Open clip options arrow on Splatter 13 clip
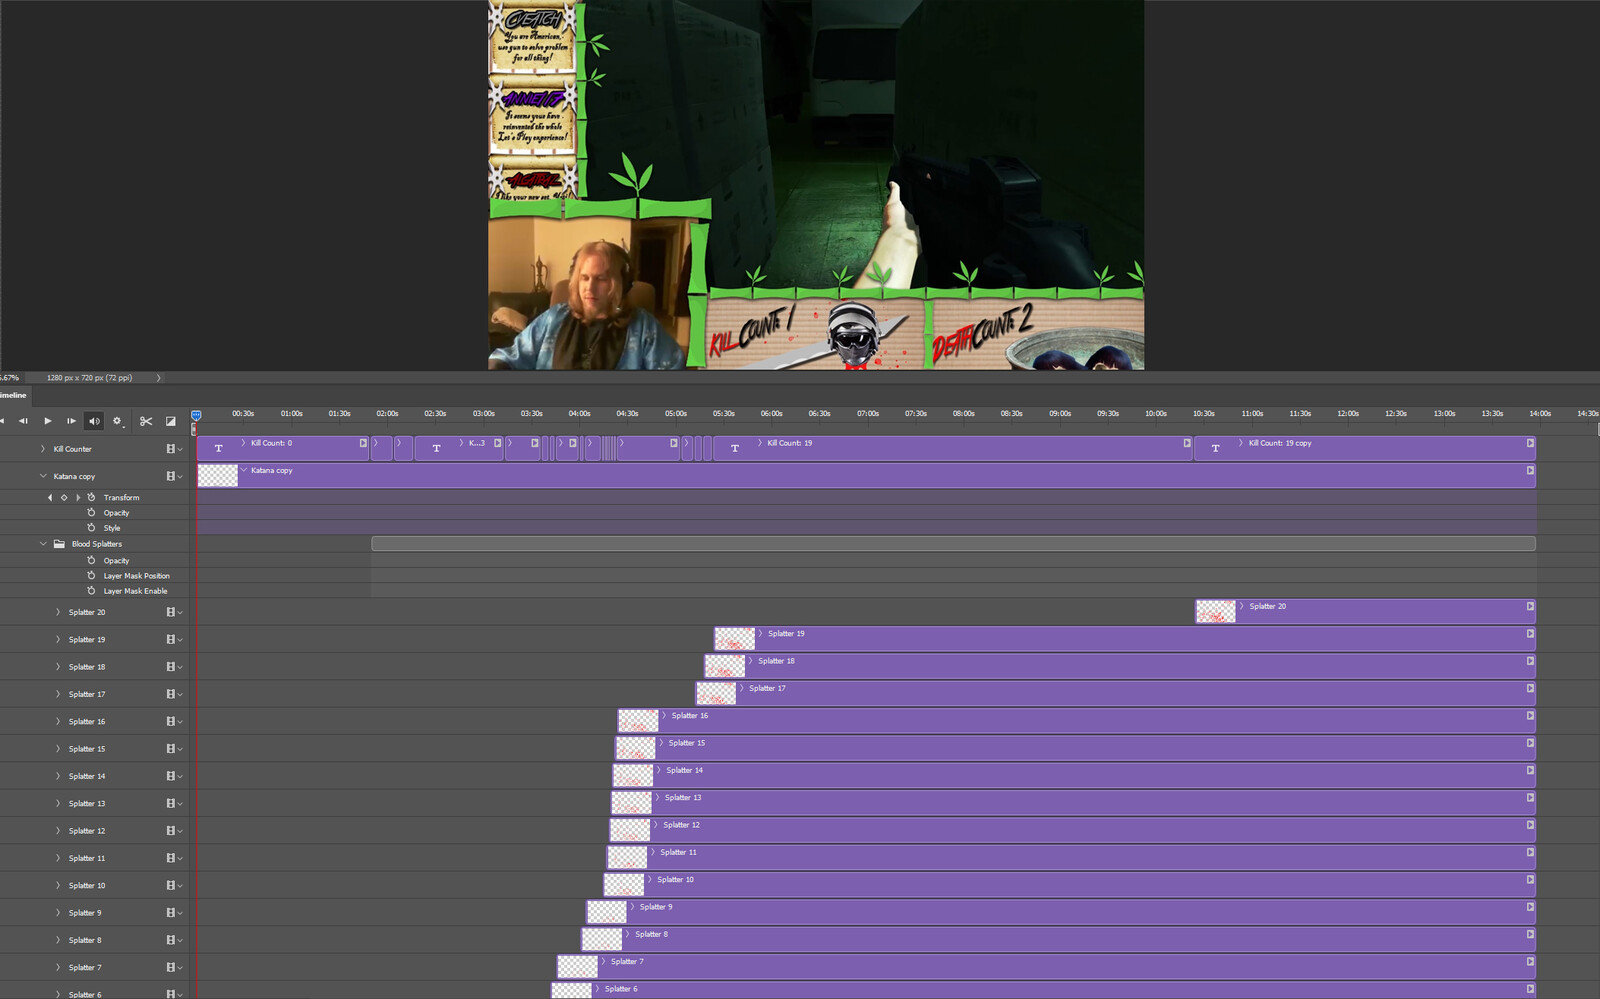Image resolution: width=1600 pixels, height=999 pixels. tap(1530, 797)
